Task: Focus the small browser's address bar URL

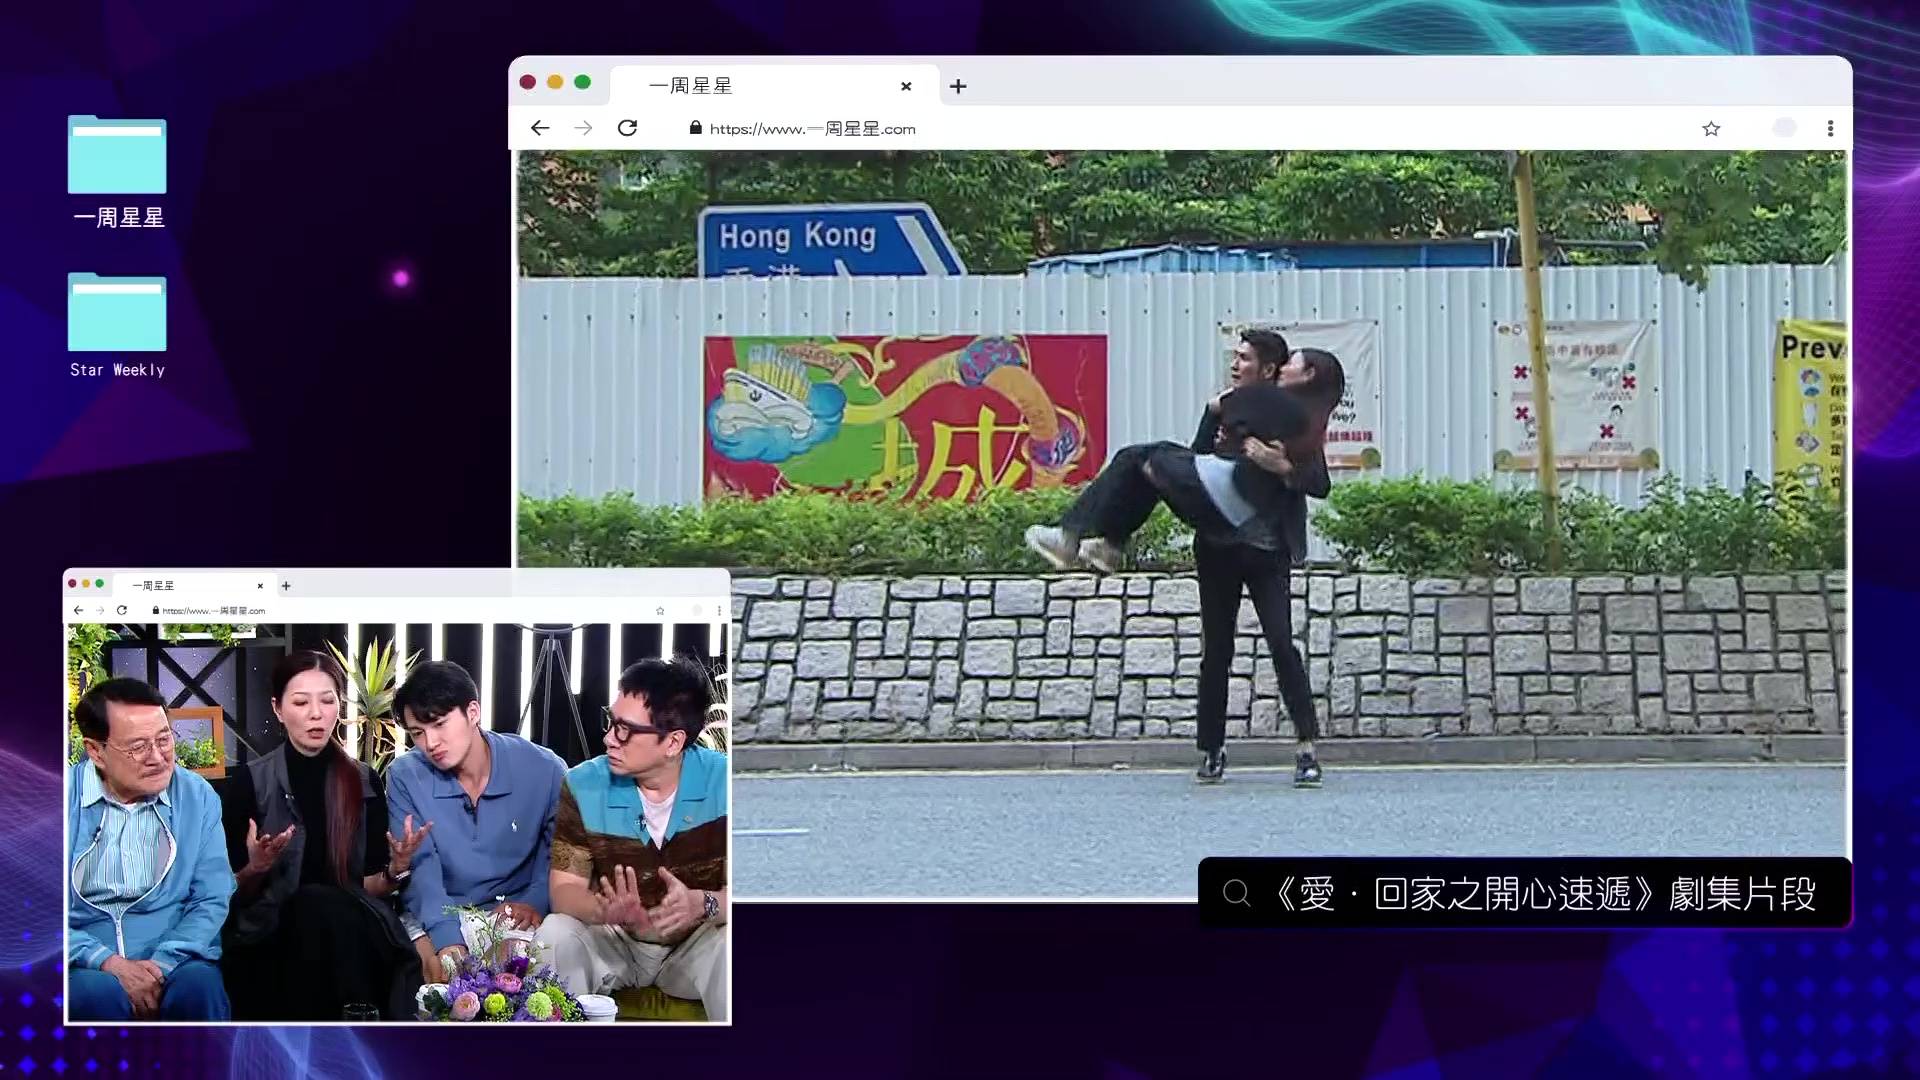Action: click(x=214, y=611)
